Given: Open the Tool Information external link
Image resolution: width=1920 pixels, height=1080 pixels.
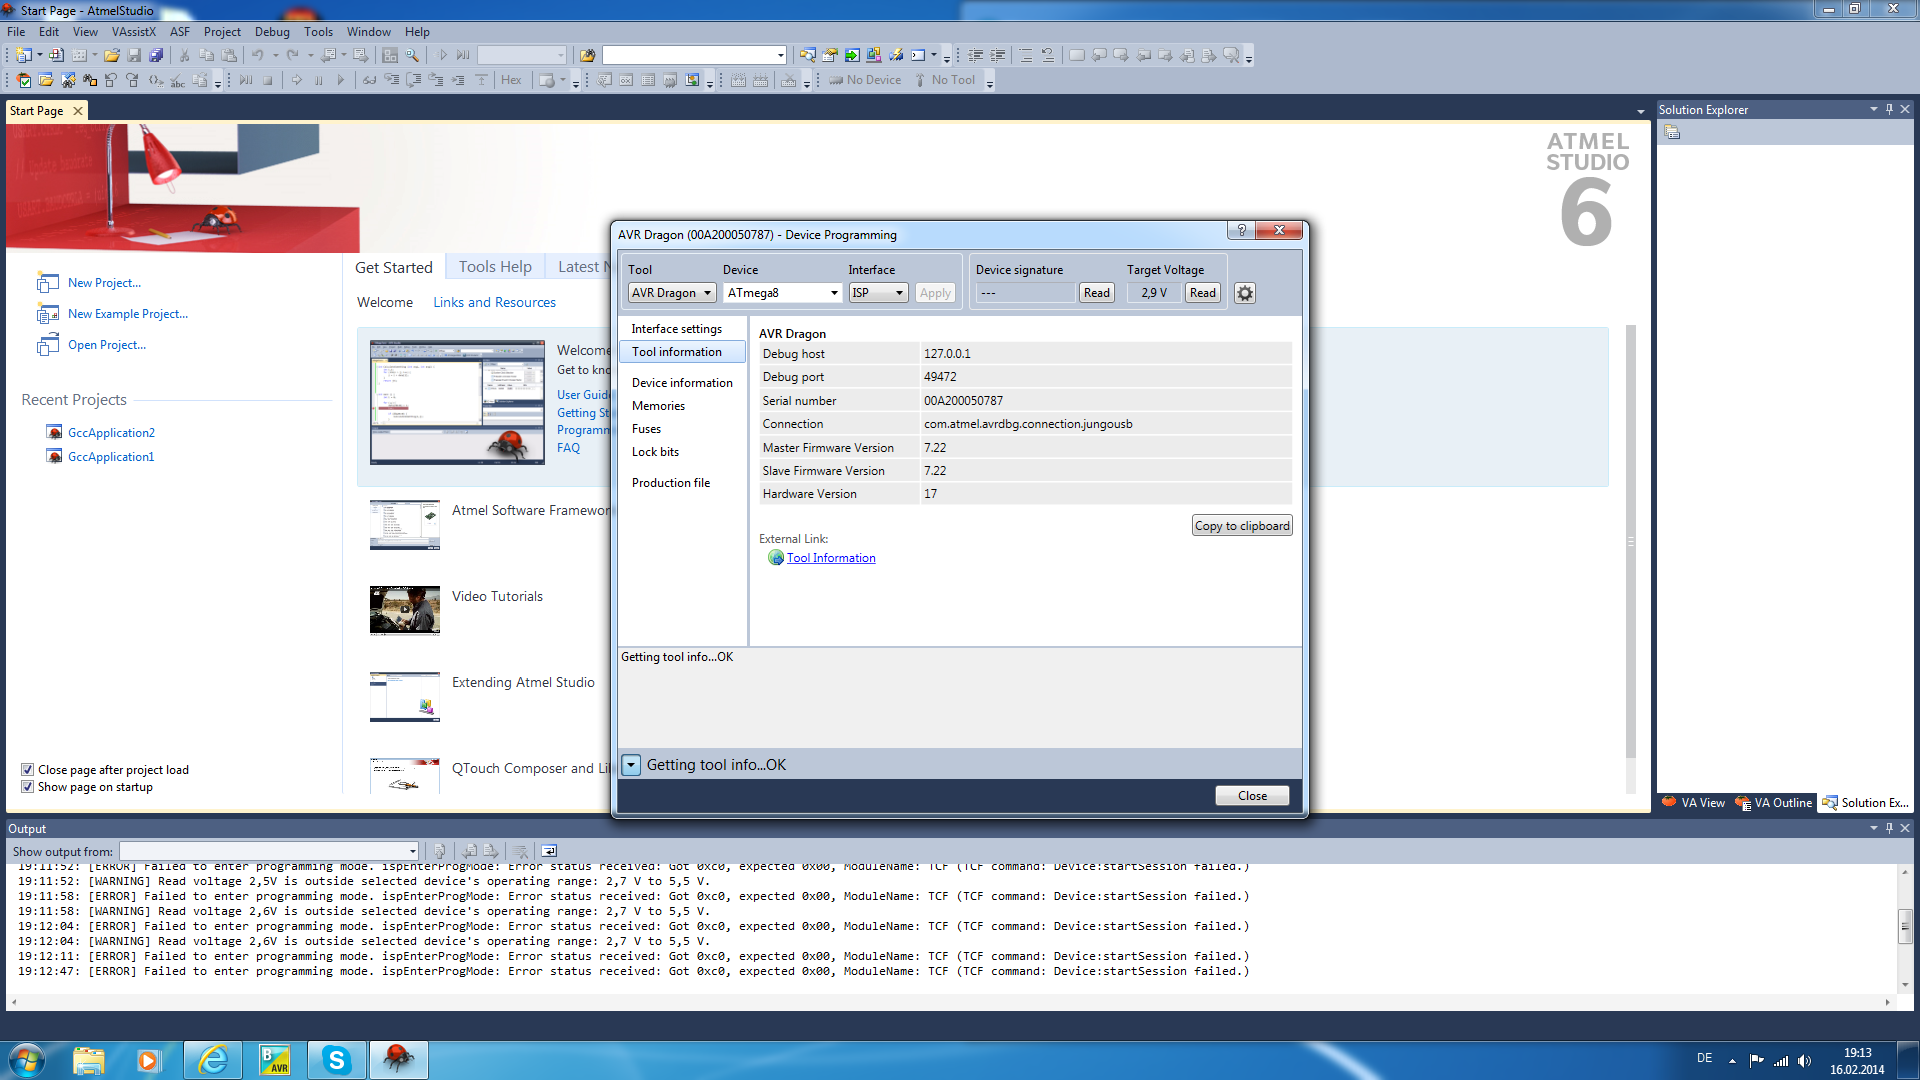Looking at the screenshot, I should 830,558.
